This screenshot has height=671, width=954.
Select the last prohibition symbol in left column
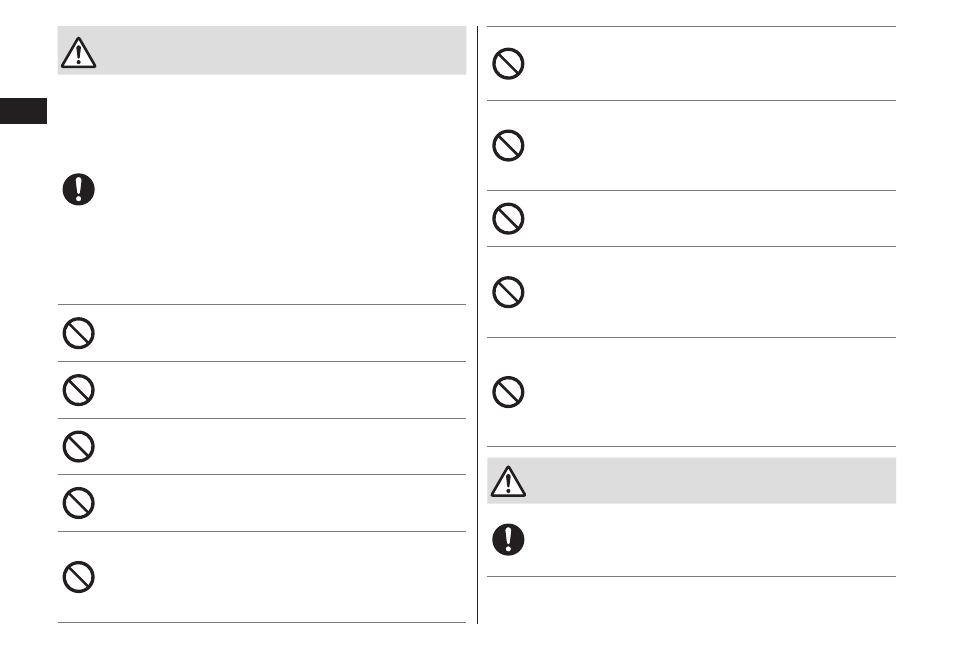coord(78,577)
